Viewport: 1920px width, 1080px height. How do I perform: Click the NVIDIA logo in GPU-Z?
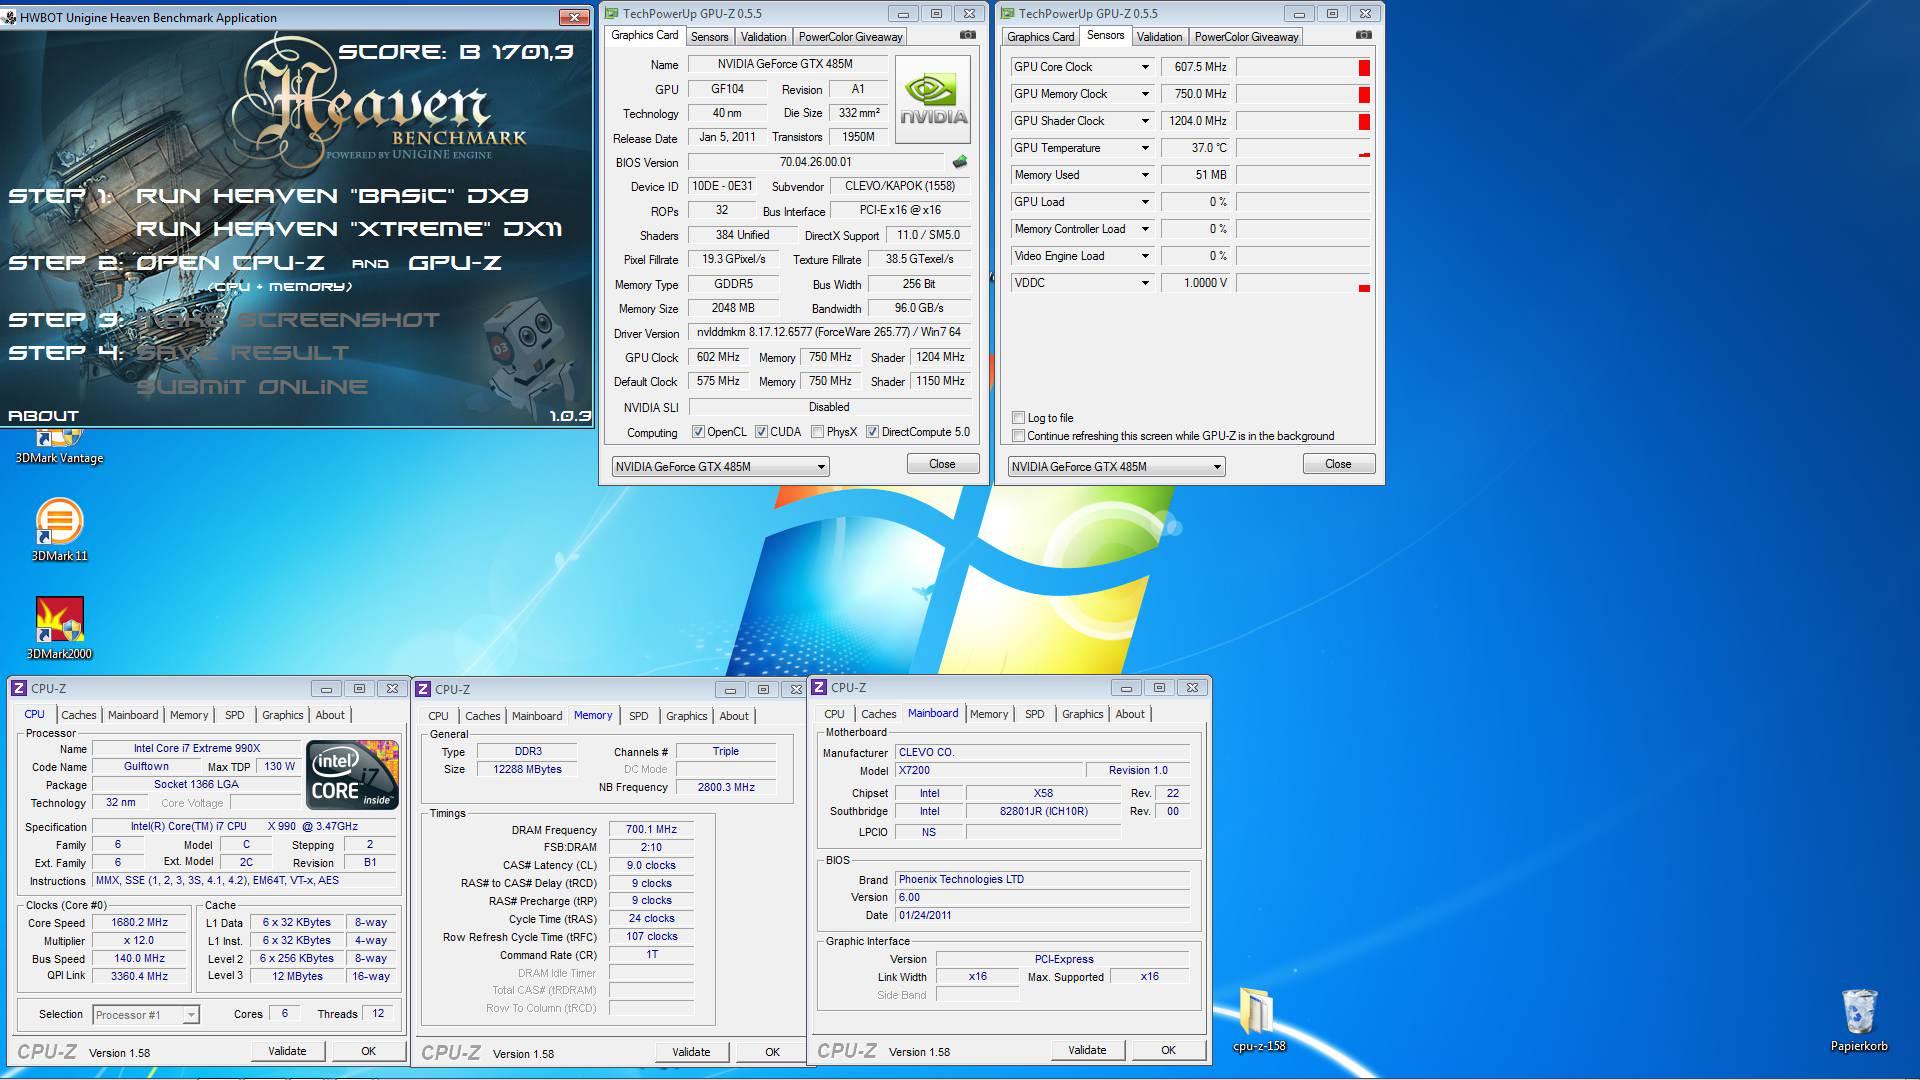pyautogui.click(x=932, y=100)
